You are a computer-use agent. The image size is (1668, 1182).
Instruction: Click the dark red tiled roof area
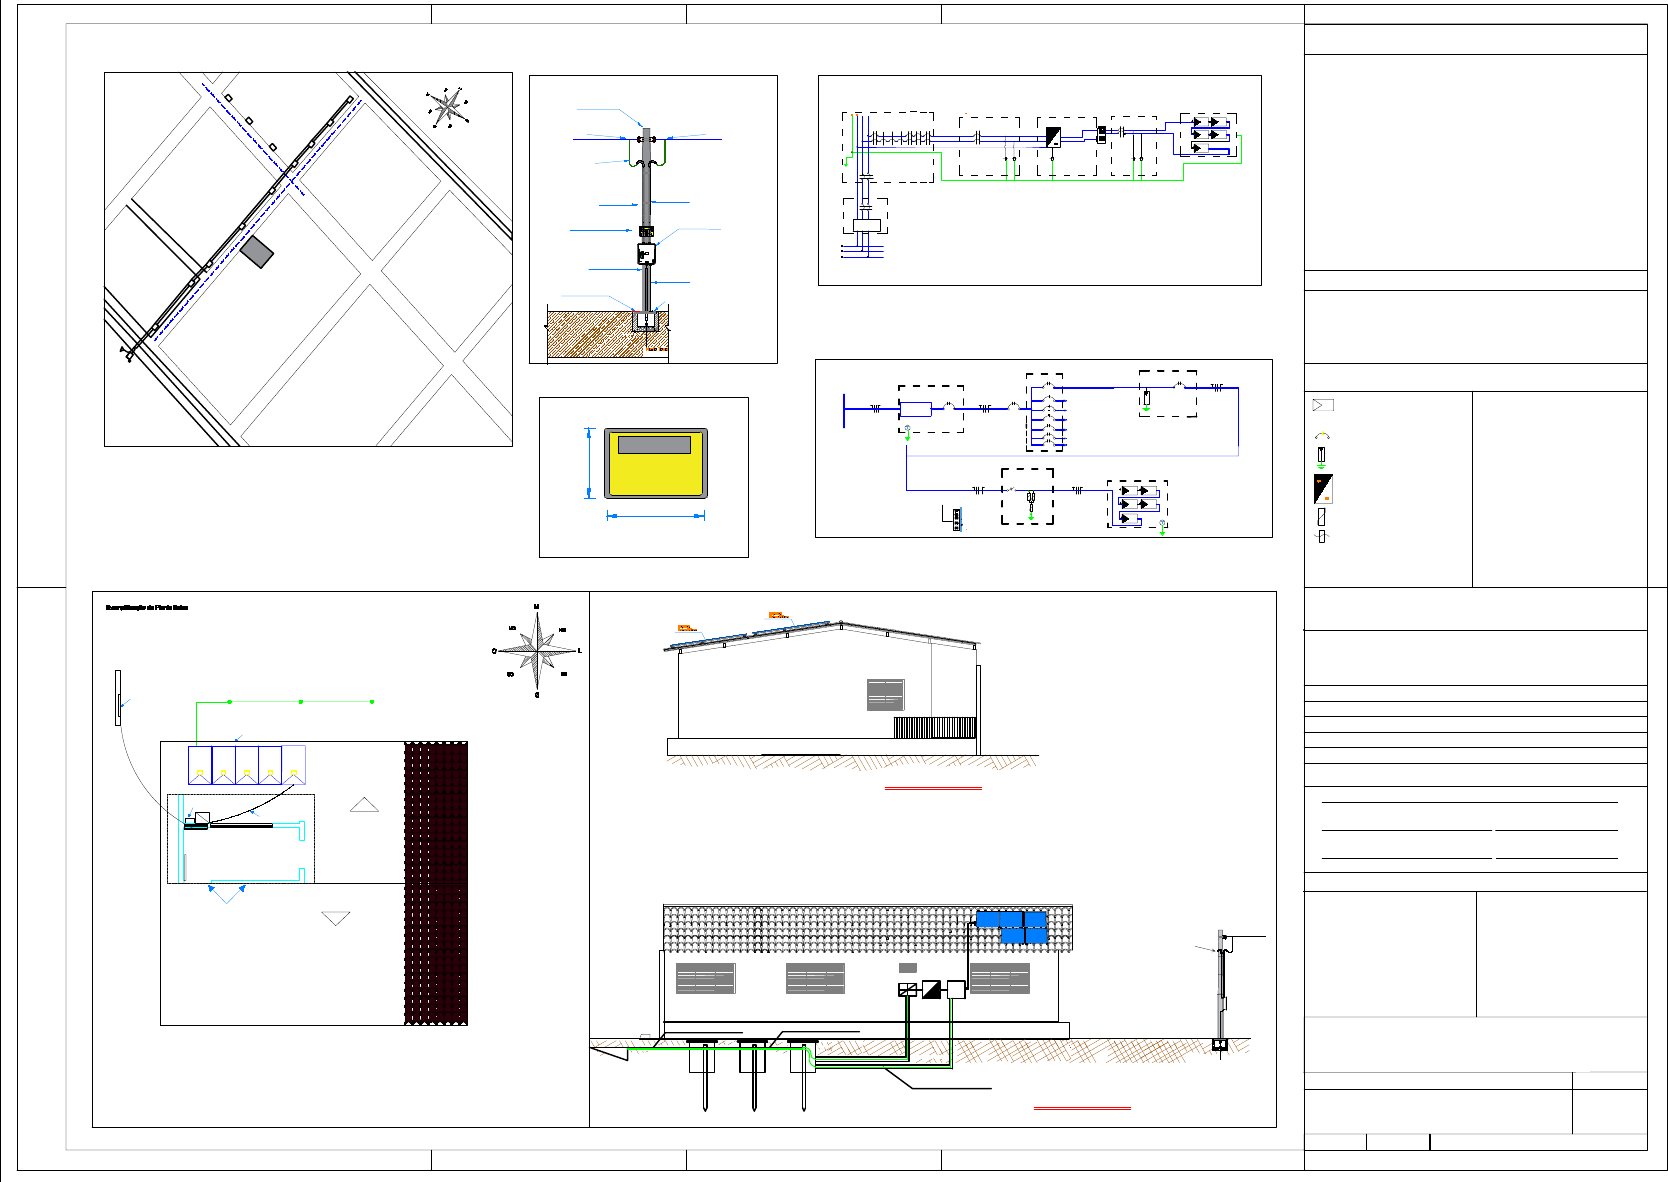(x=436, y=883)
